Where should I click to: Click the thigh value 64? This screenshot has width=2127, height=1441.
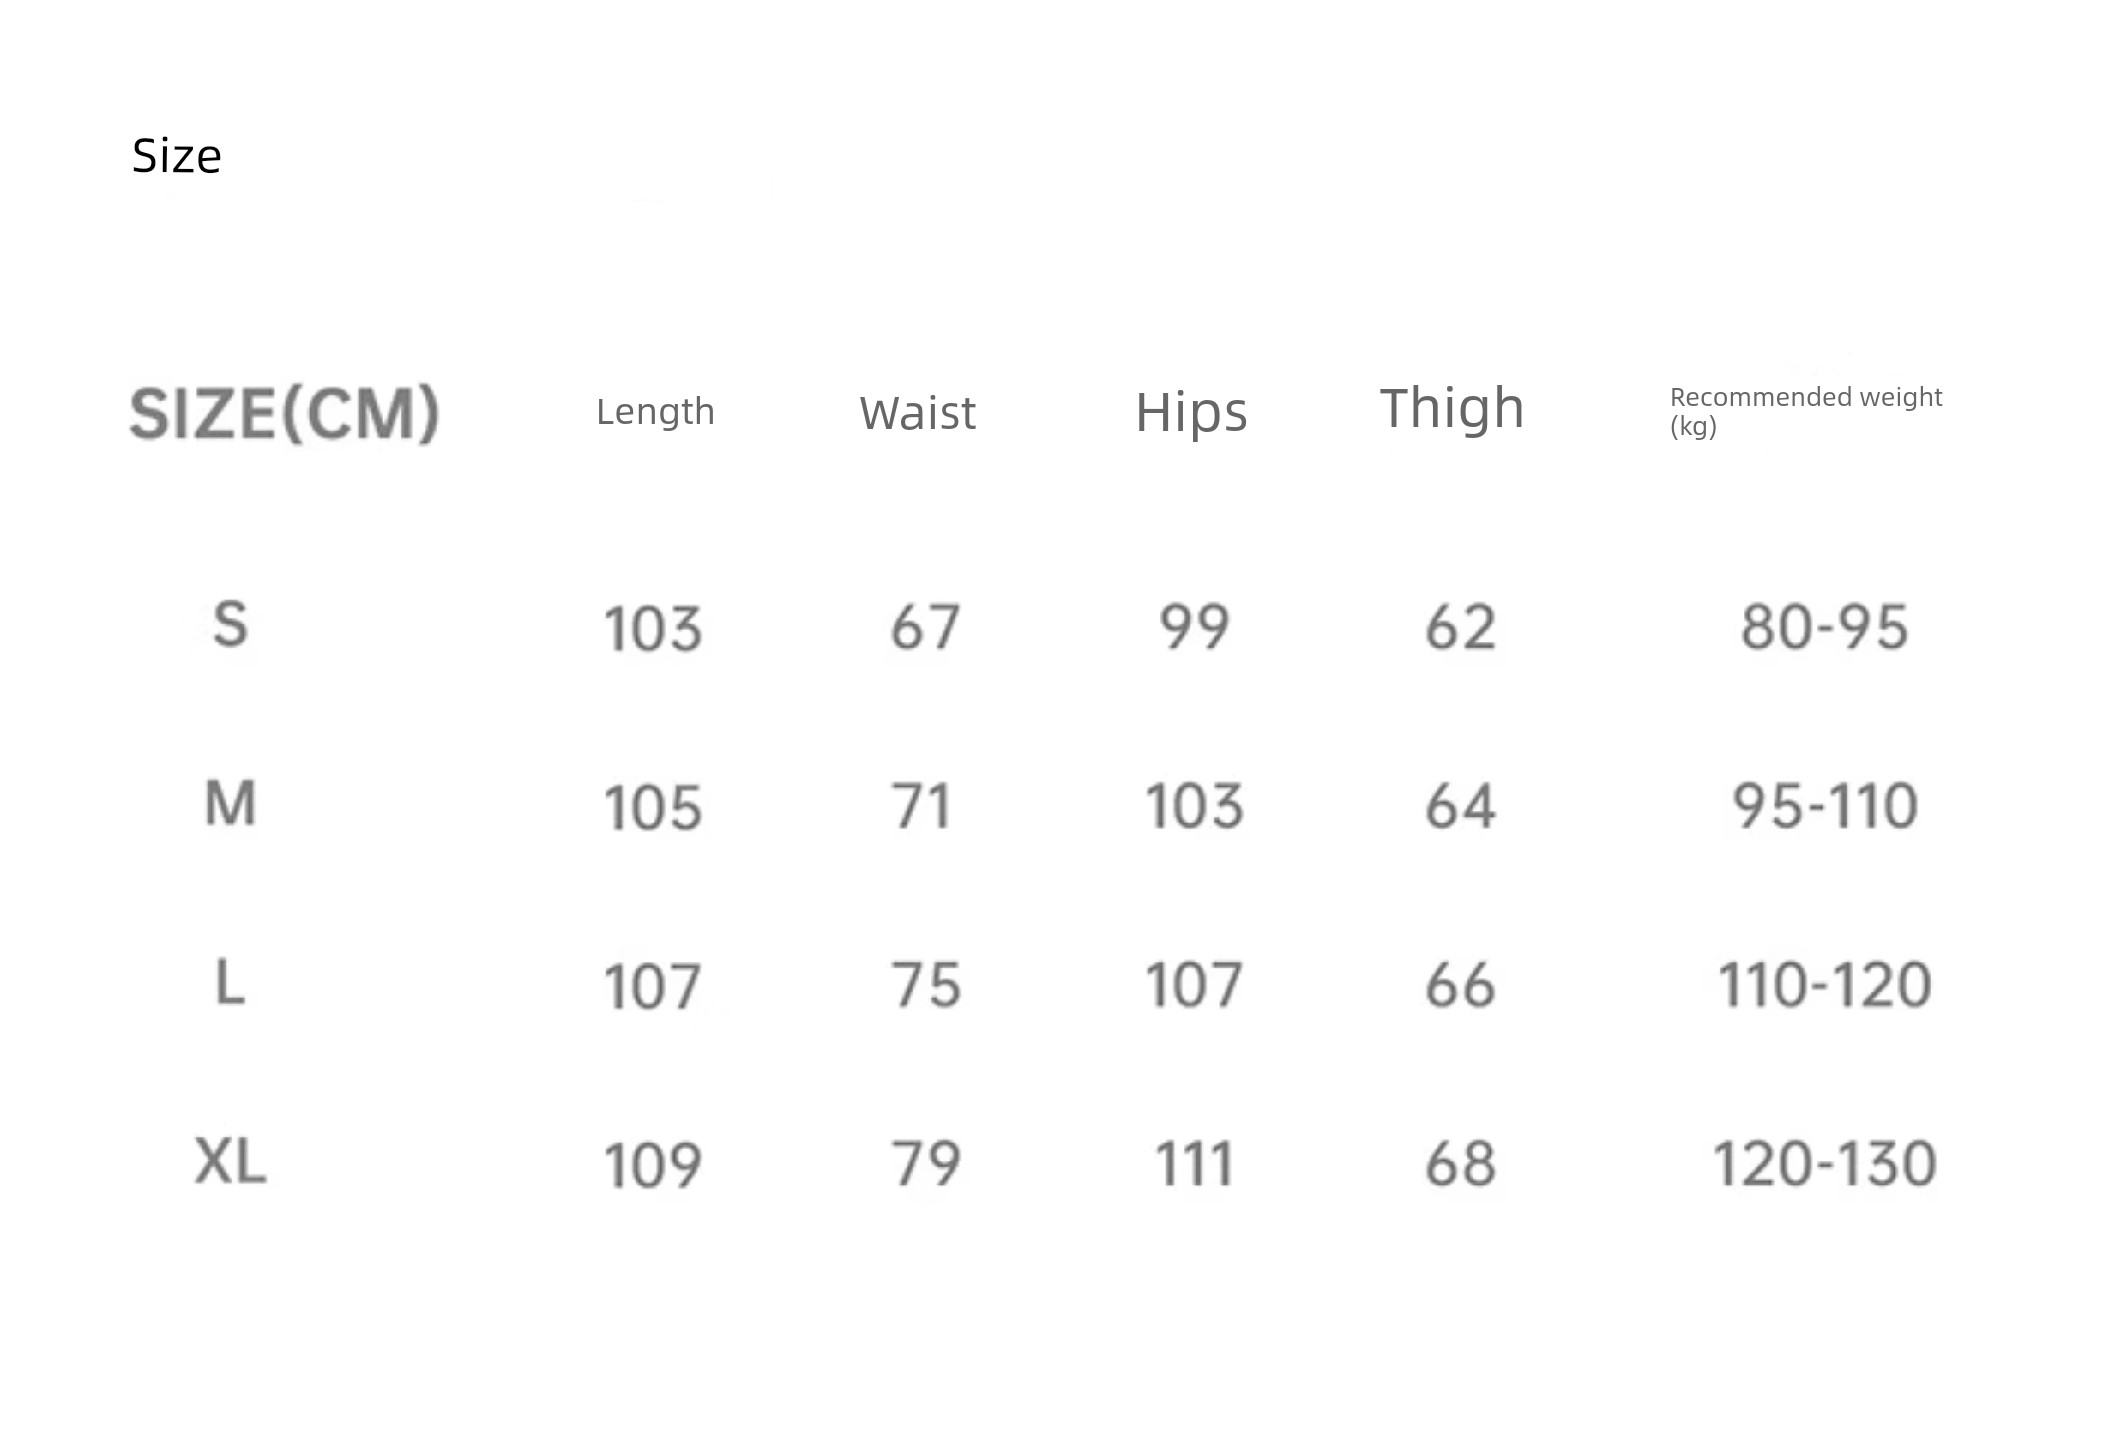coord(1461,806)
